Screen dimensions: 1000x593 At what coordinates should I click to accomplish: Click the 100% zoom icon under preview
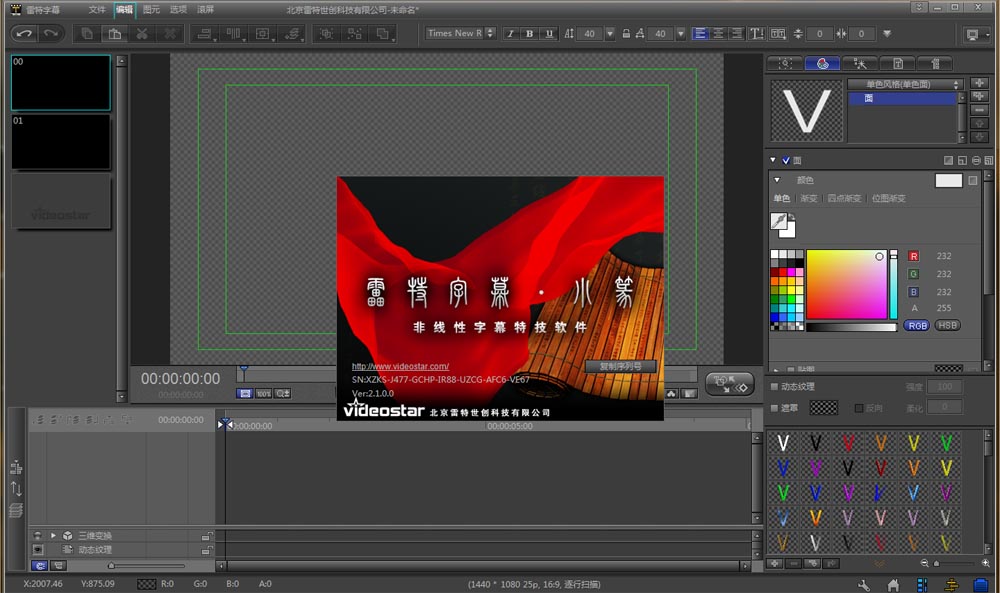[263, 393]
